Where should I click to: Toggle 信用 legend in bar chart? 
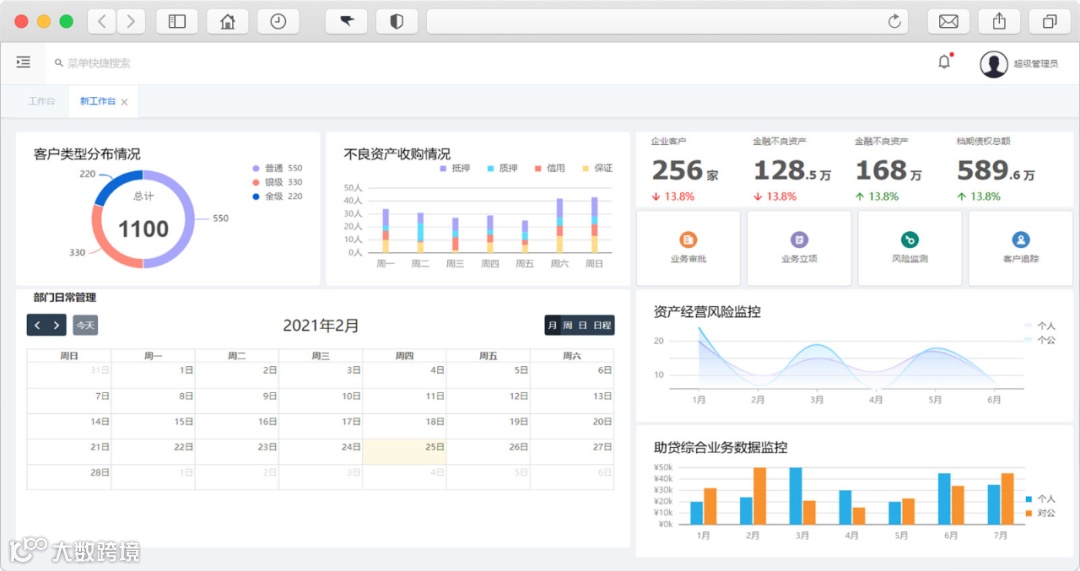550,168
